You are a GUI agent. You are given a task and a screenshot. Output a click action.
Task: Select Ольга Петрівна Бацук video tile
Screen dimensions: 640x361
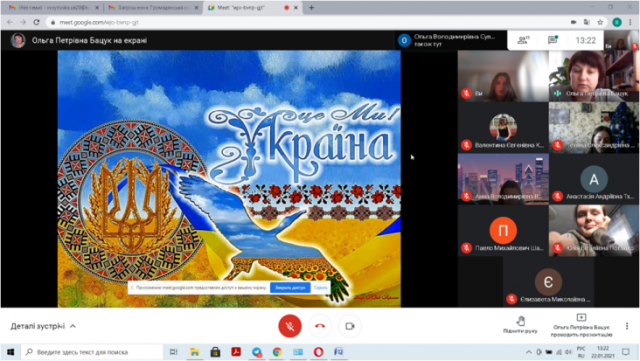click(x=593, y=76)
